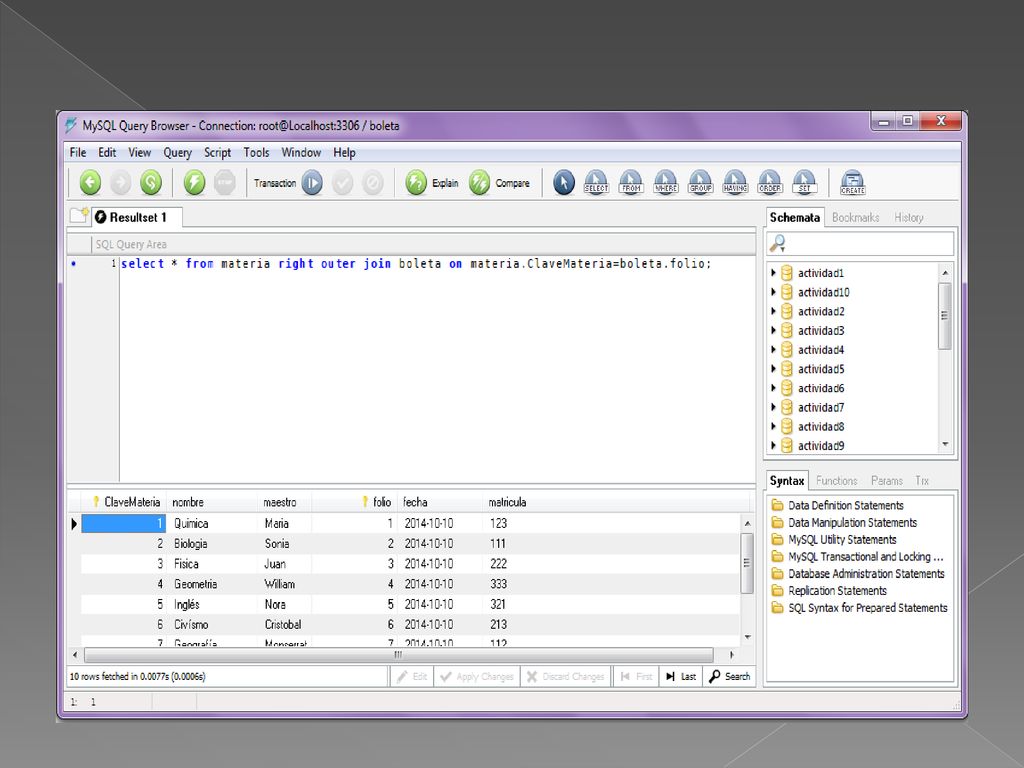The height and width of the screenshot is (768, 1024).
Task: Expand the actividad4 schema
Action: [773, 349]
